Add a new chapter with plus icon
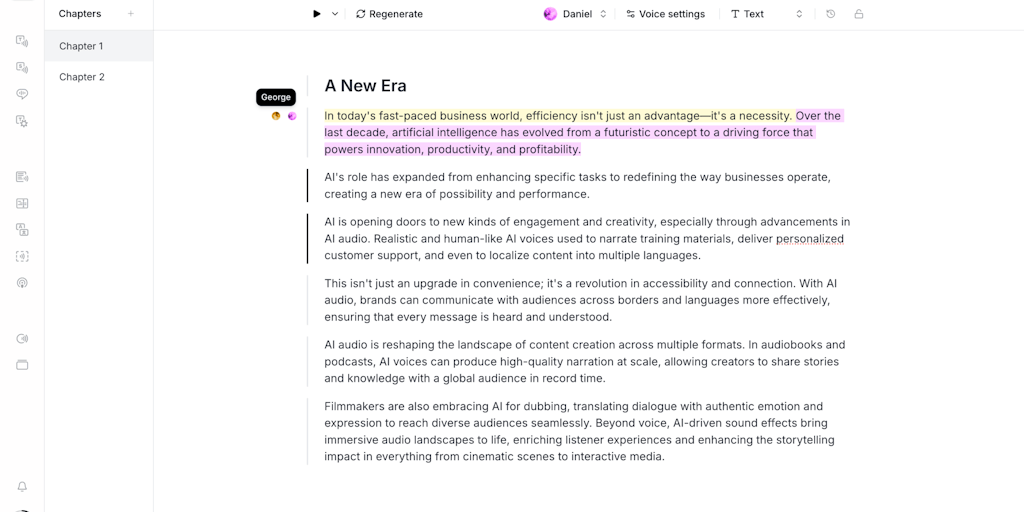The image size is (1024, 512). point(131,14)
